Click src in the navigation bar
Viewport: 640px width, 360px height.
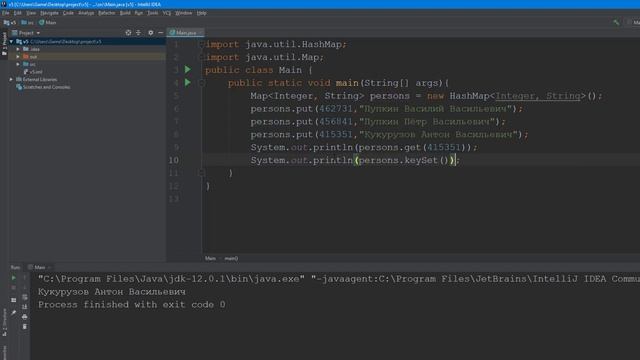click(28, 23)
